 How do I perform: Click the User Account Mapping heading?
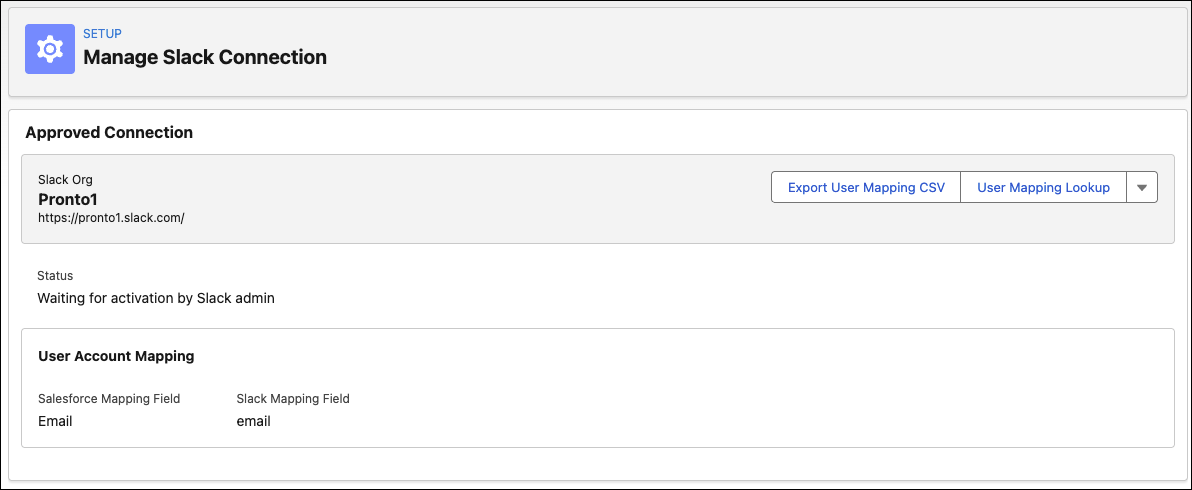click(116, 356)
